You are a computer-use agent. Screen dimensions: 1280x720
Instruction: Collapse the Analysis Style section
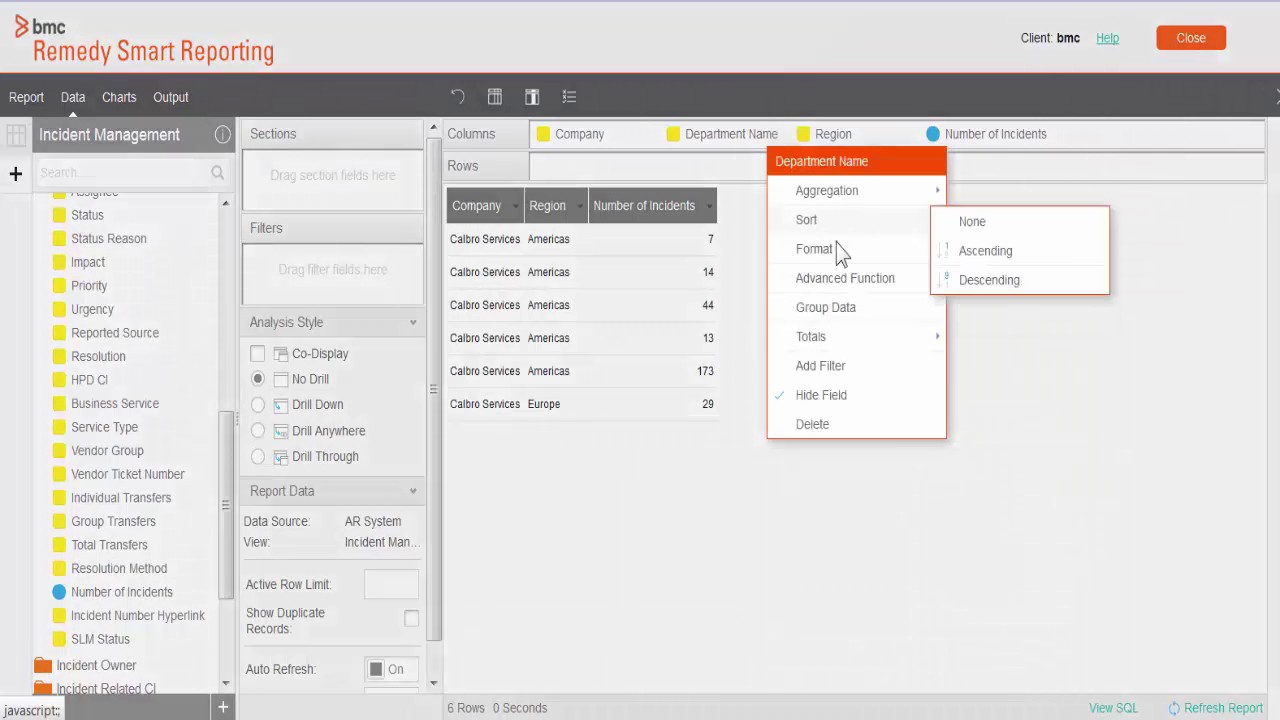(413, 323)
